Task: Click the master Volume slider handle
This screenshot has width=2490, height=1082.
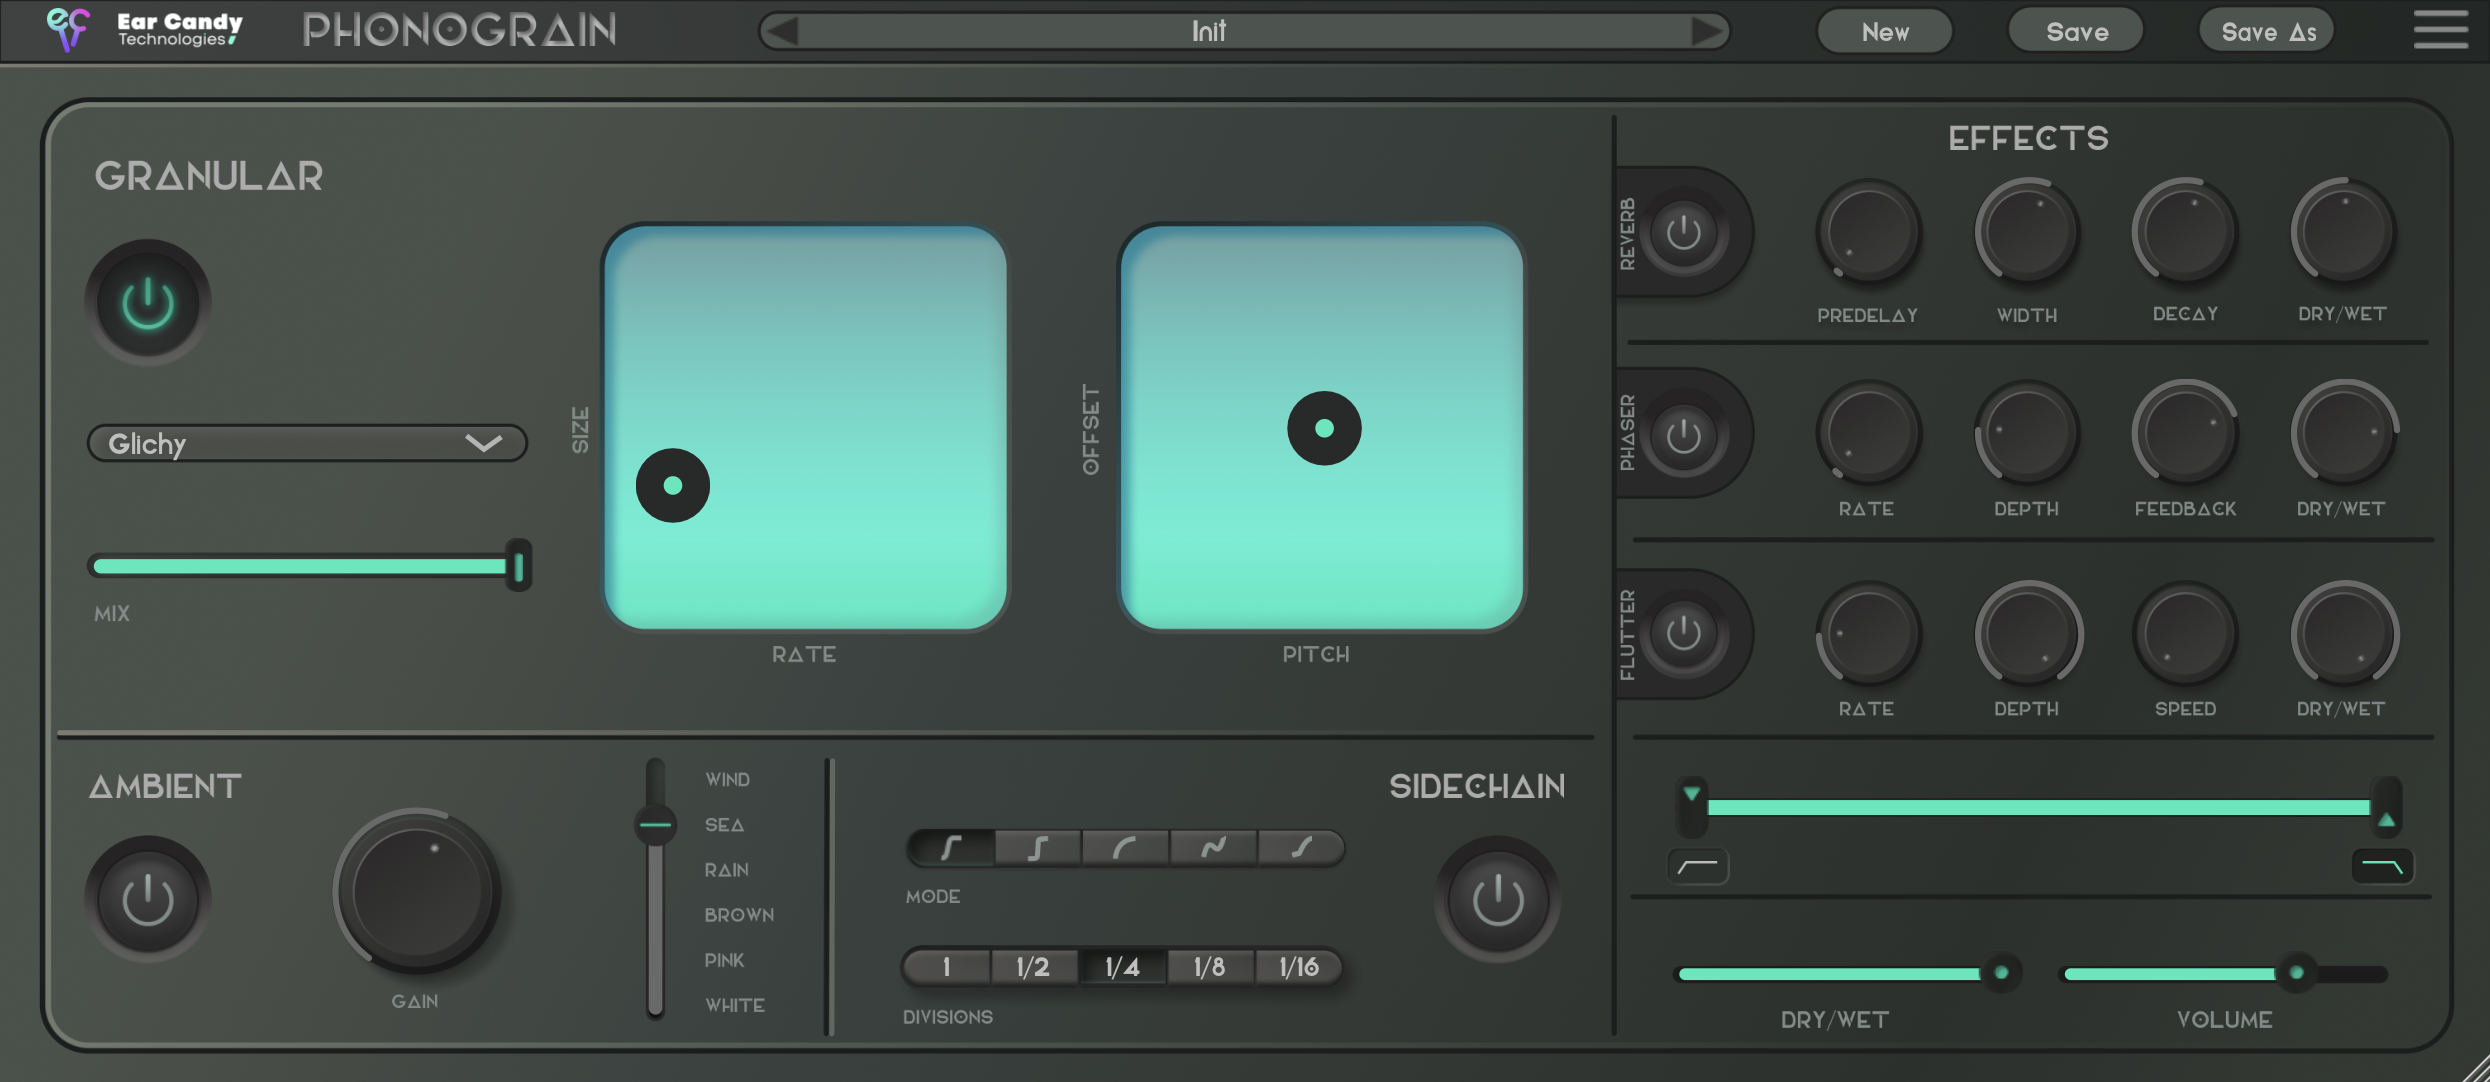Action: (2297, 973)
